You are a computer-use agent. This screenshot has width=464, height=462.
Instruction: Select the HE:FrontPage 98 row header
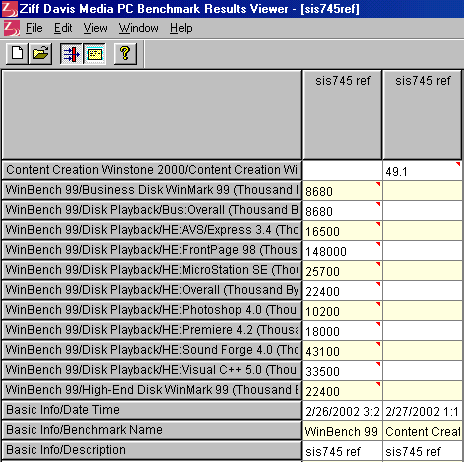pos(152,250)
